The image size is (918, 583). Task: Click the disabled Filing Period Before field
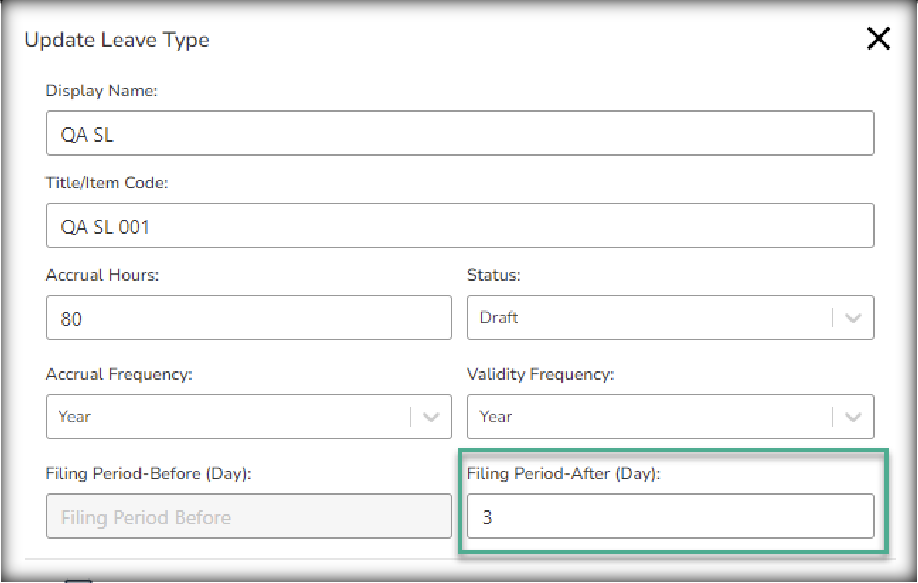[x=248, y=517]
